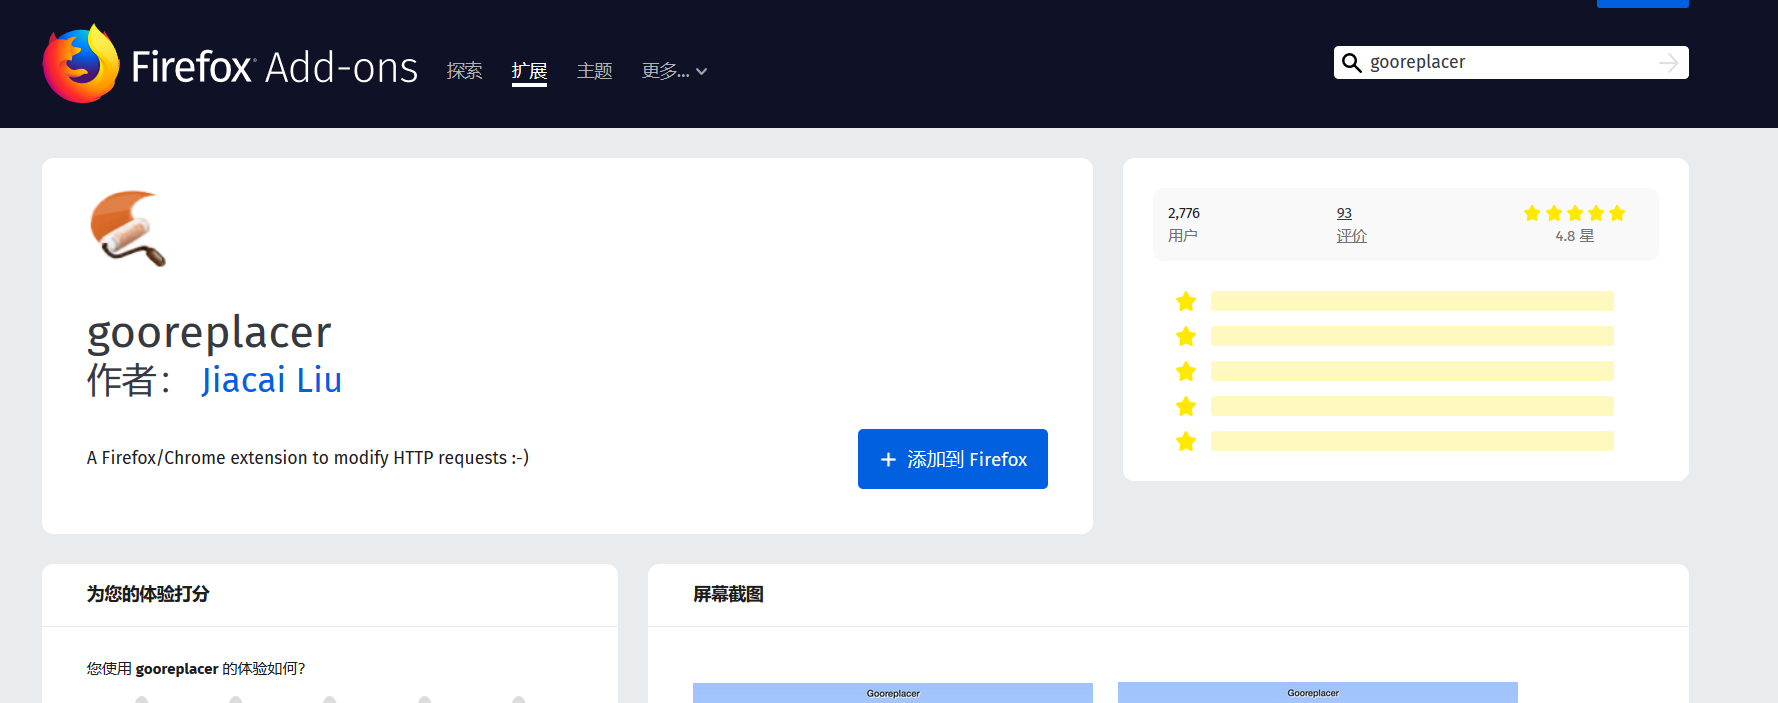Open the 93 评价 reviews link
Viewport: 1778px width, 703px height.
click(1350, 224)
